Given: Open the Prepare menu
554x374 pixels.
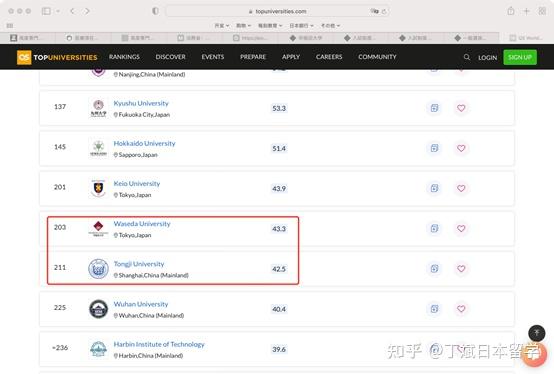Looking at the screenshot, I should [253, 57].
